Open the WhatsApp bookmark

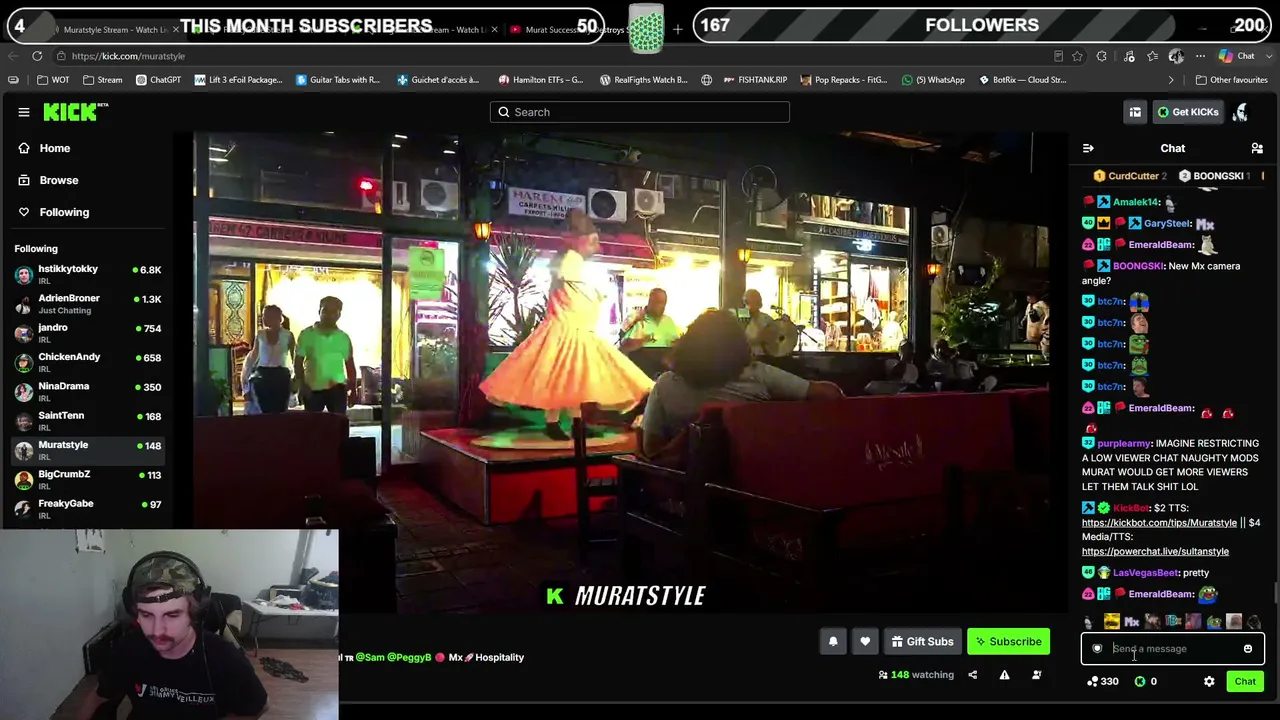coord(933,80)
